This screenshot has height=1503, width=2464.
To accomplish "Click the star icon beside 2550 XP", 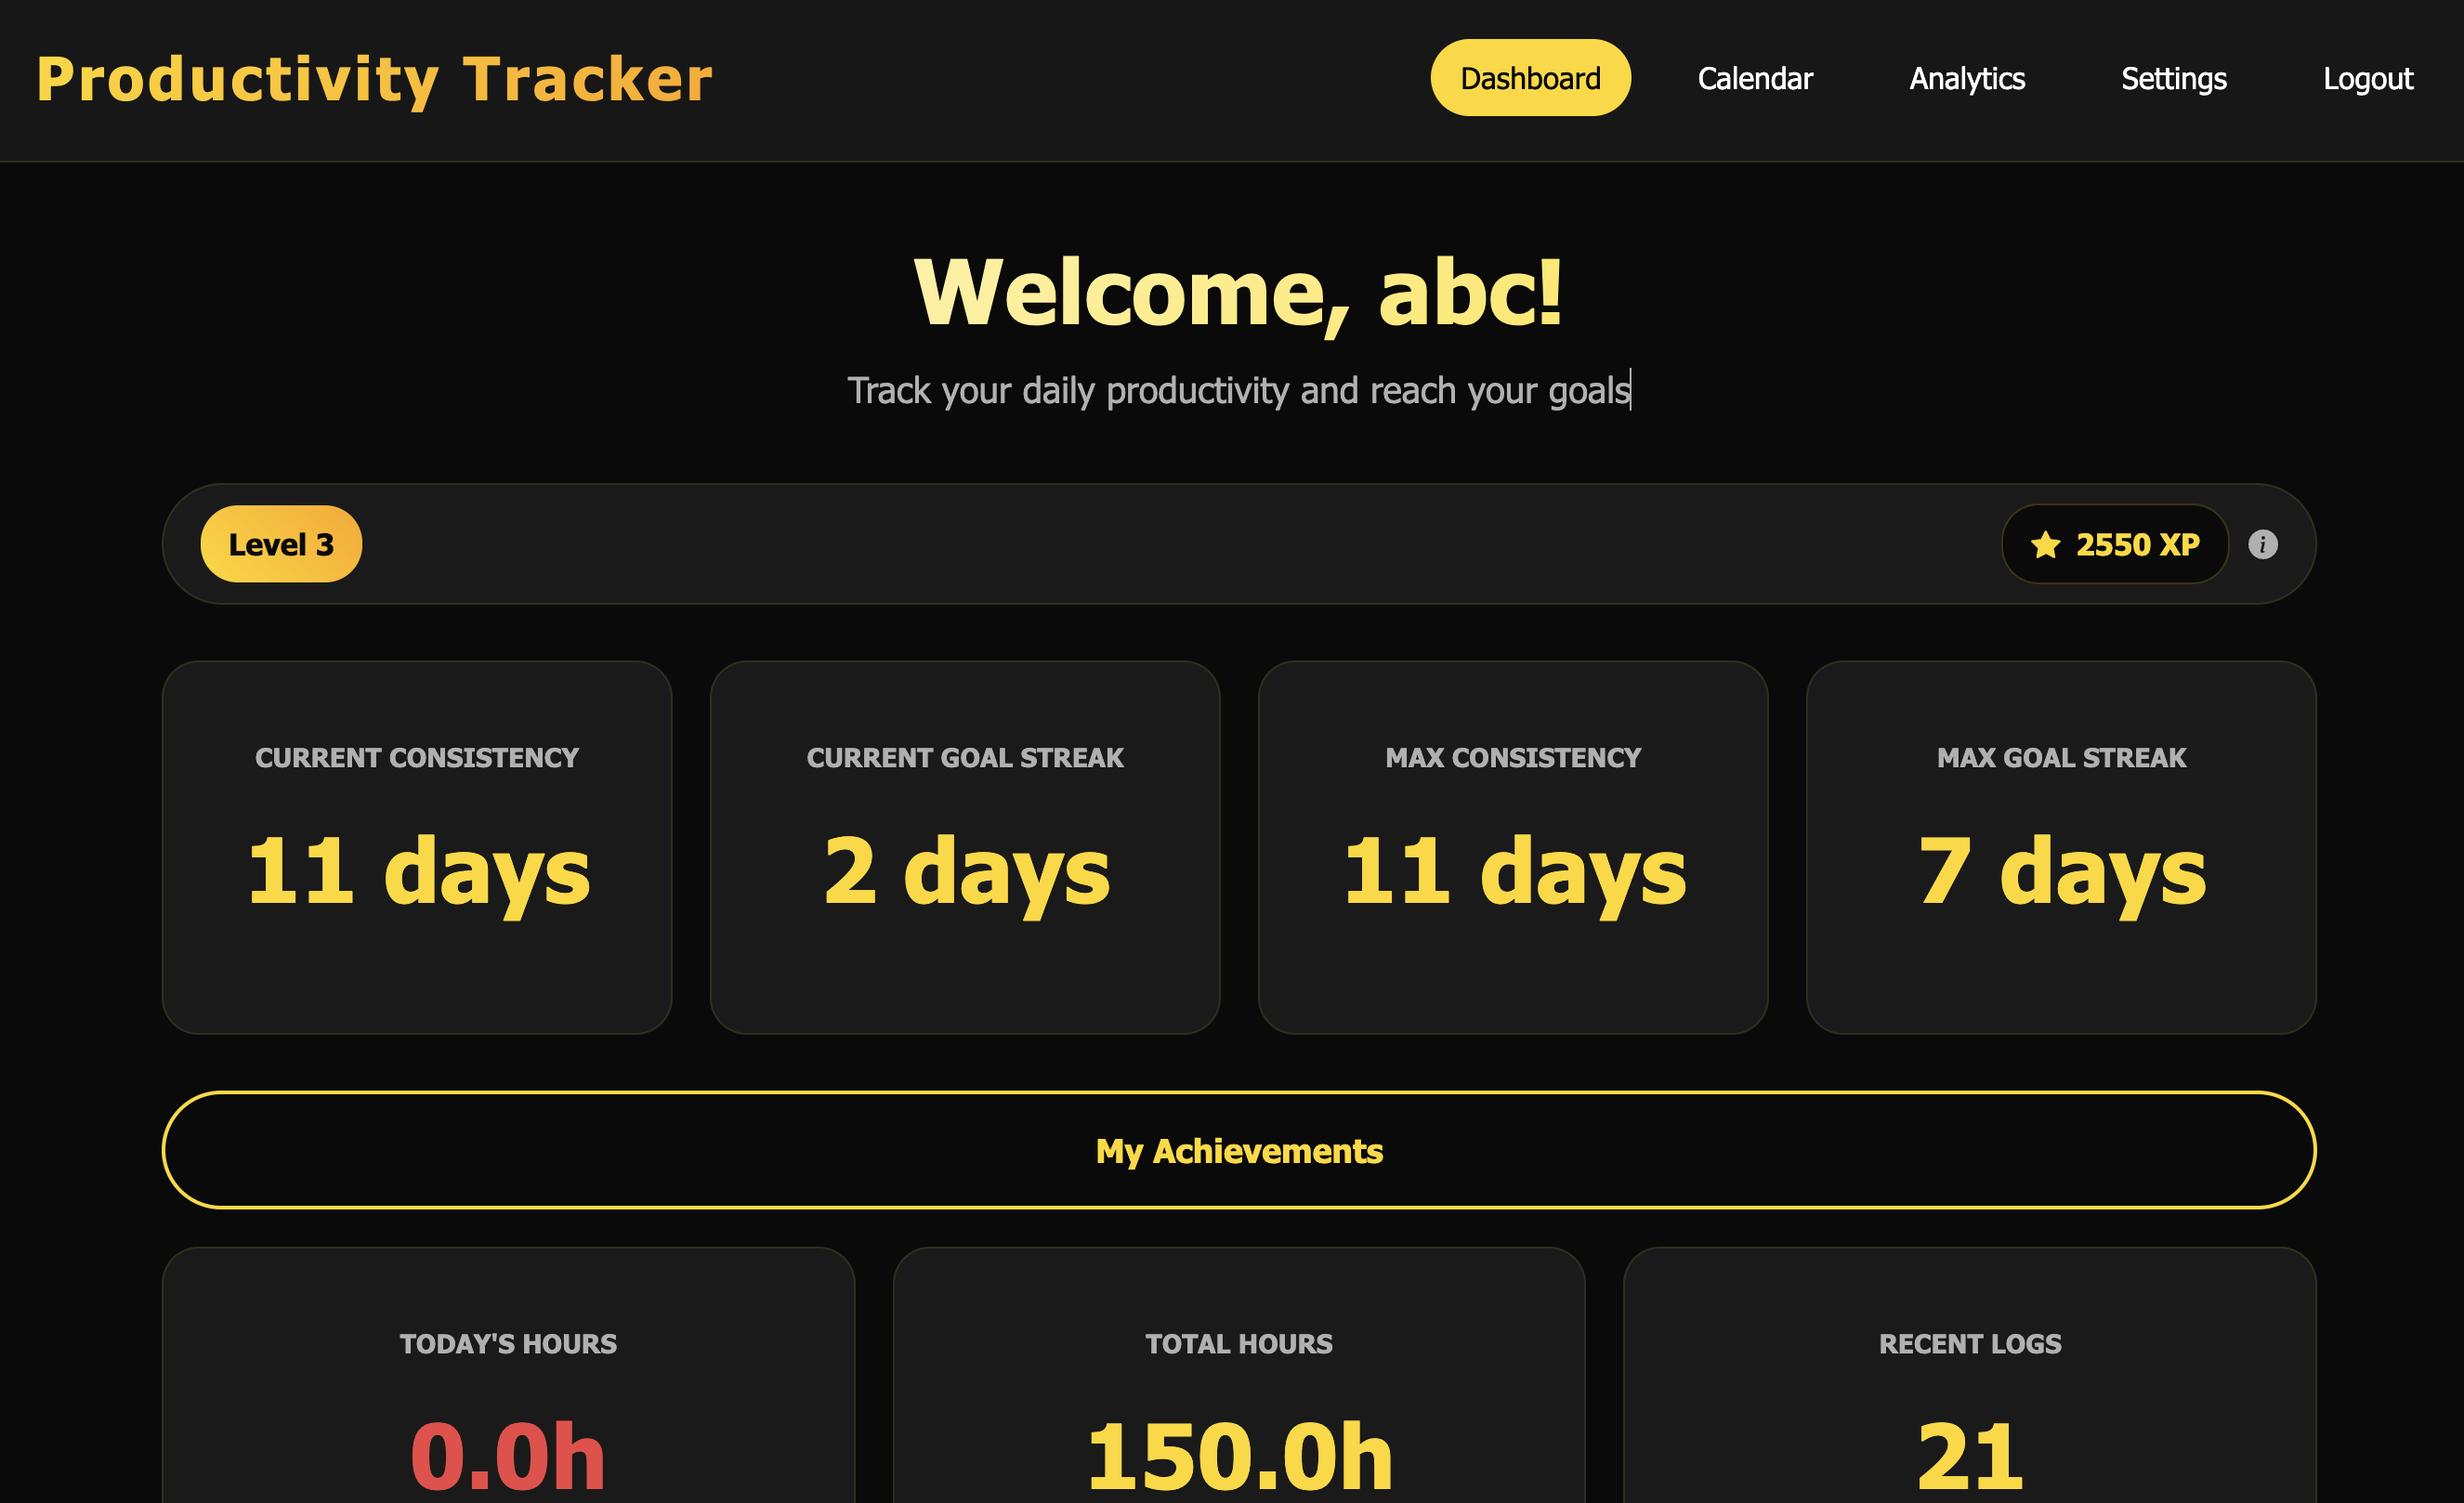I will click(2046, 545).
